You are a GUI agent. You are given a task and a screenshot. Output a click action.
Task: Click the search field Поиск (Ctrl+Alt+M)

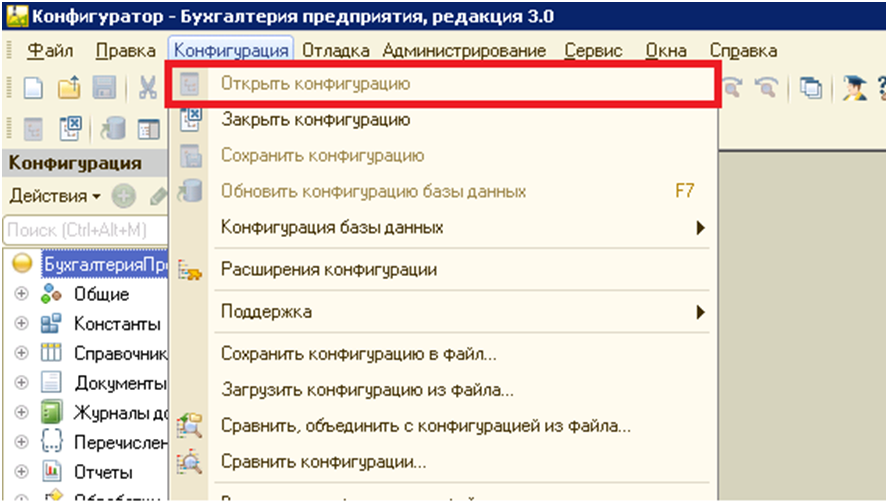(86, 230)
